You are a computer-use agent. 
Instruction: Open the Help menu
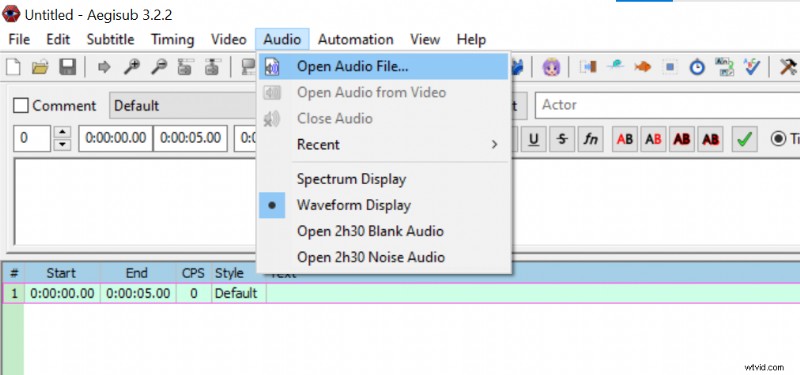[x=471, y=39]
